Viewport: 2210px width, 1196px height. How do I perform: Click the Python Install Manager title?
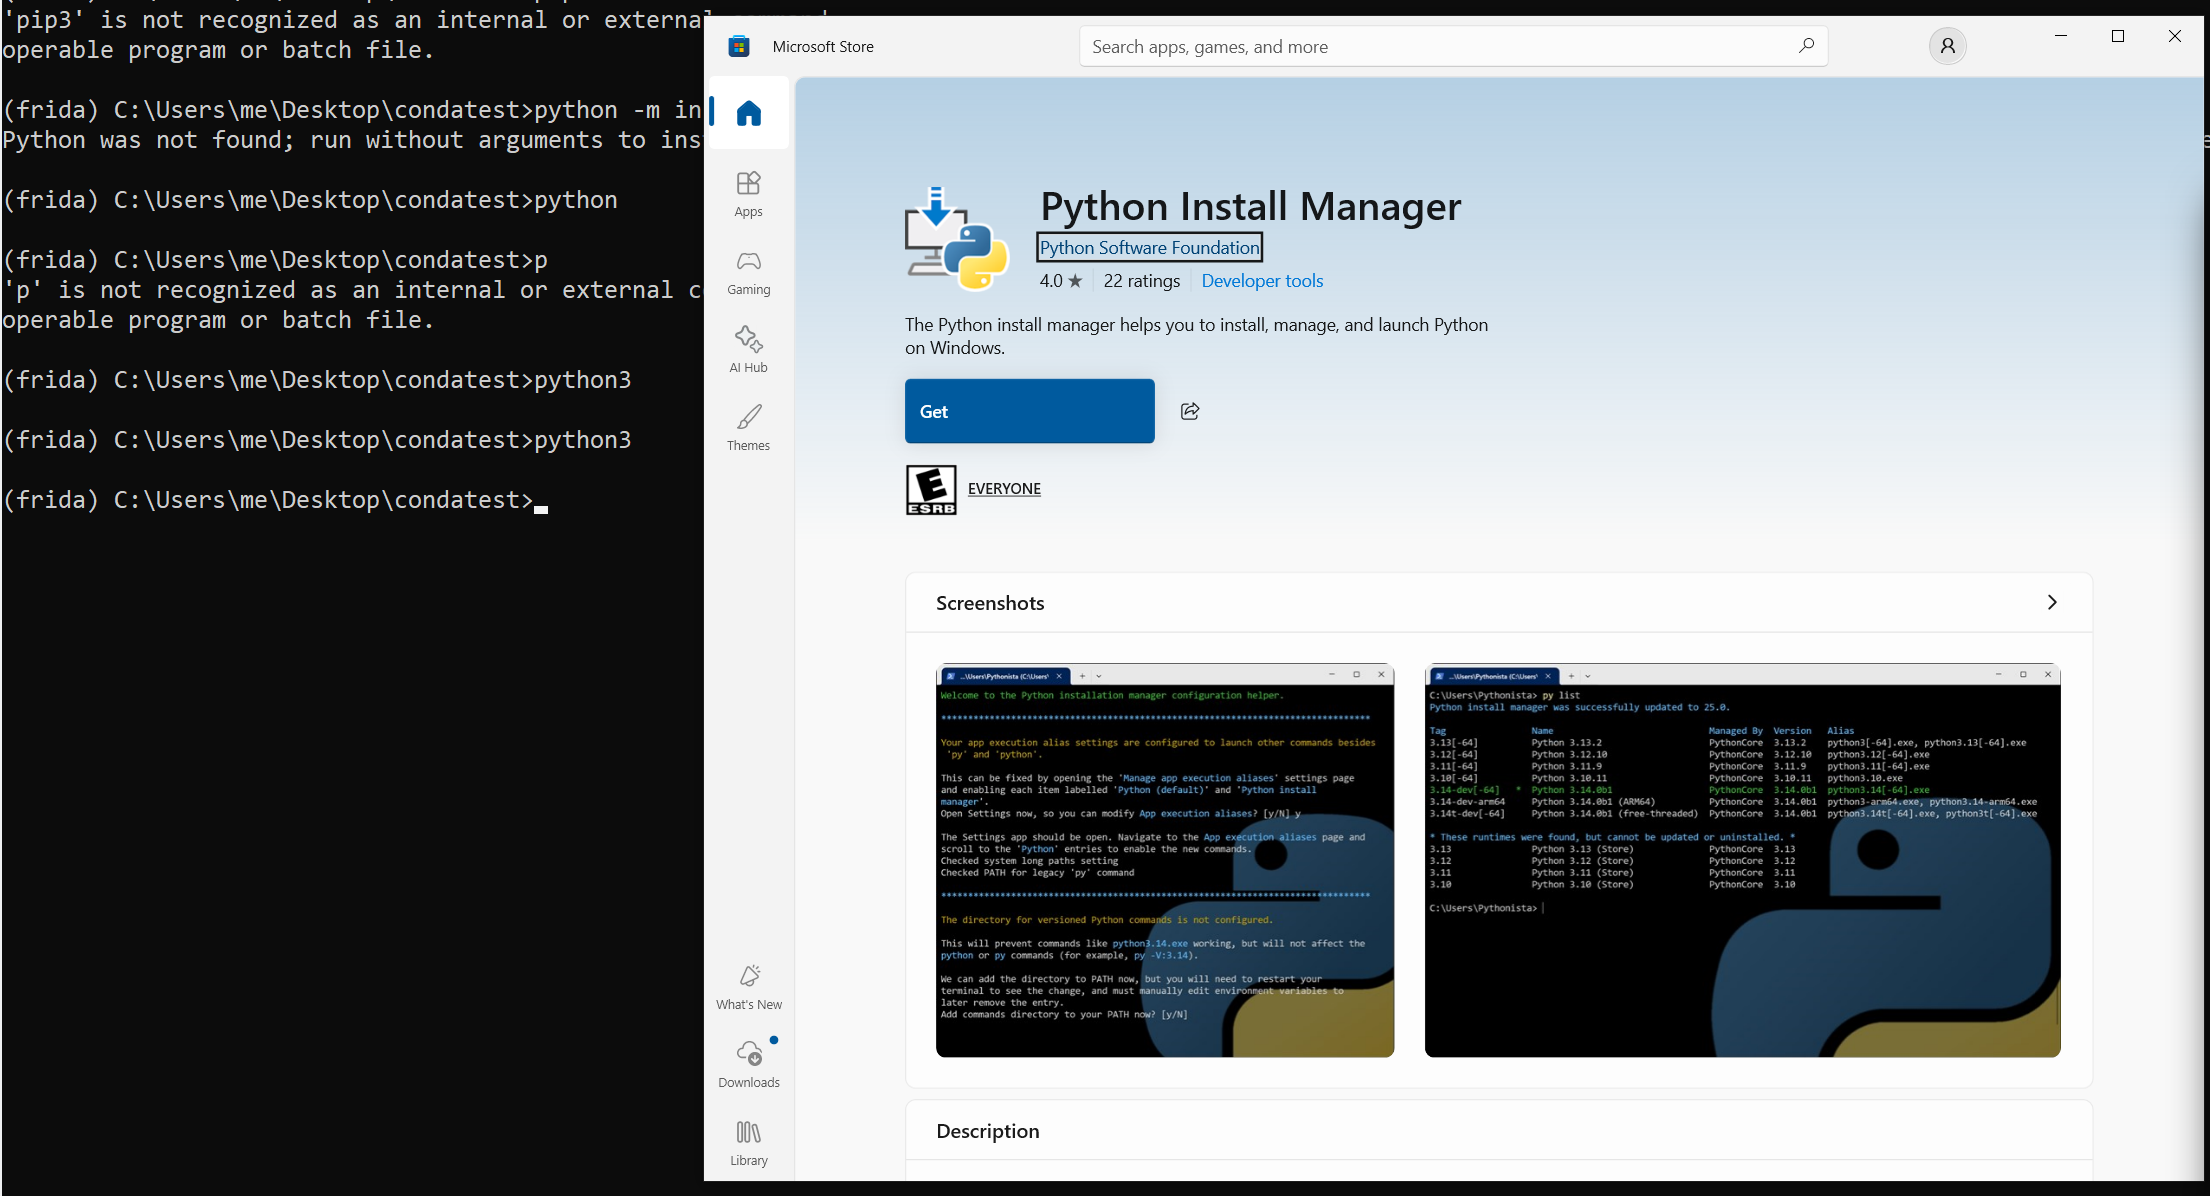1250,206
